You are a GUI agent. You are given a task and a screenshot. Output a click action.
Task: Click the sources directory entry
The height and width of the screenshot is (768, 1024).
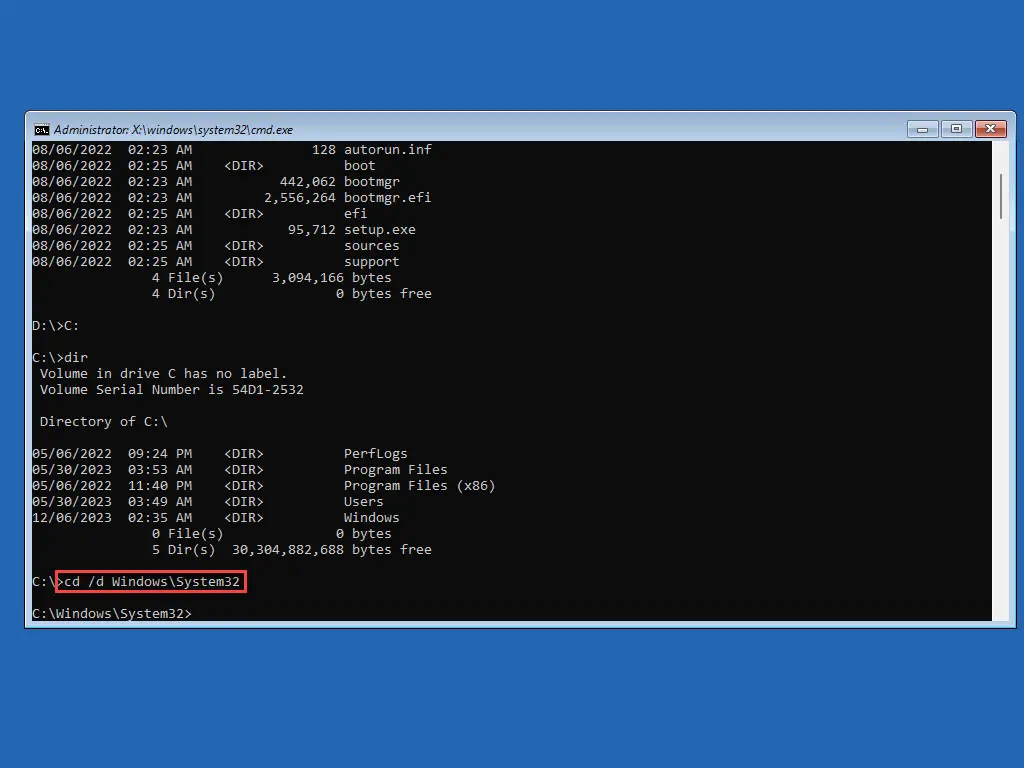pos(371,245)
